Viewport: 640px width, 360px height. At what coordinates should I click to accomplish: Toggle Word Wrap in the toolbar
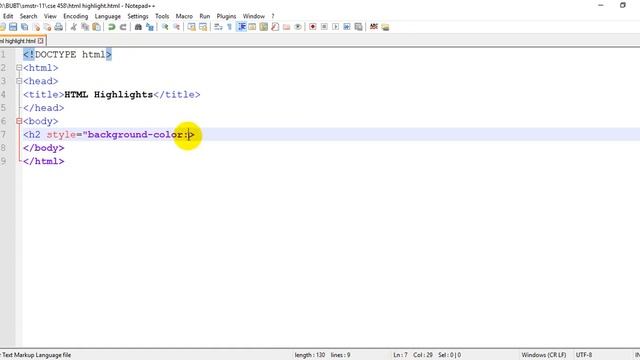[218, 27]
